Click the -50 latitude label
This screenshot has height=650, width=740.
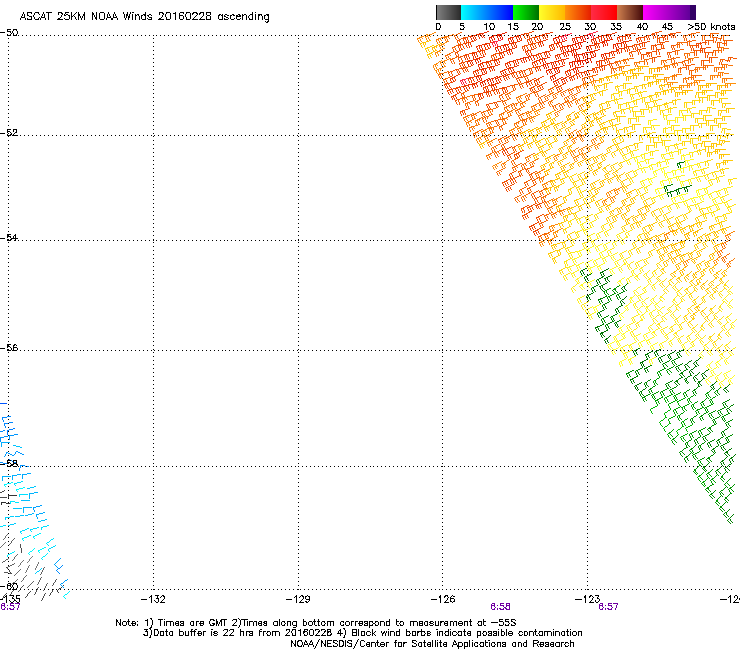pos(9,33)
